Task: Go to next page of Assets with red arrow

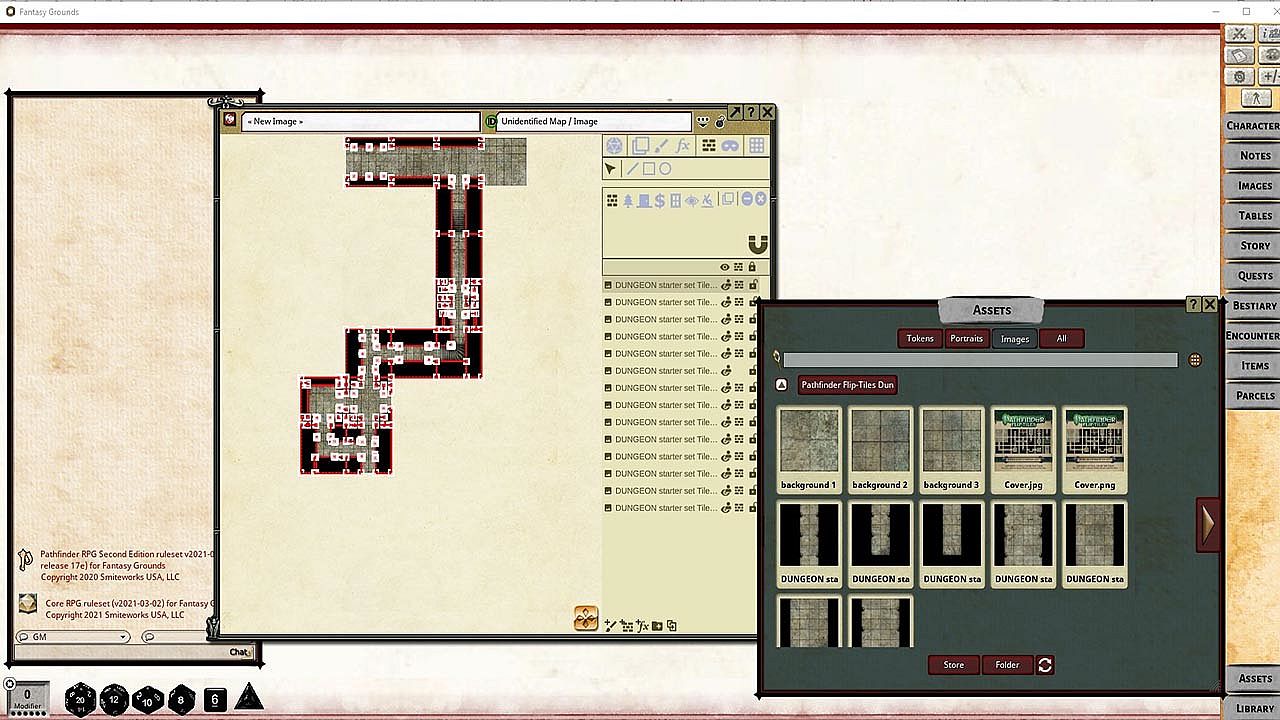Action: [1208, 524]
